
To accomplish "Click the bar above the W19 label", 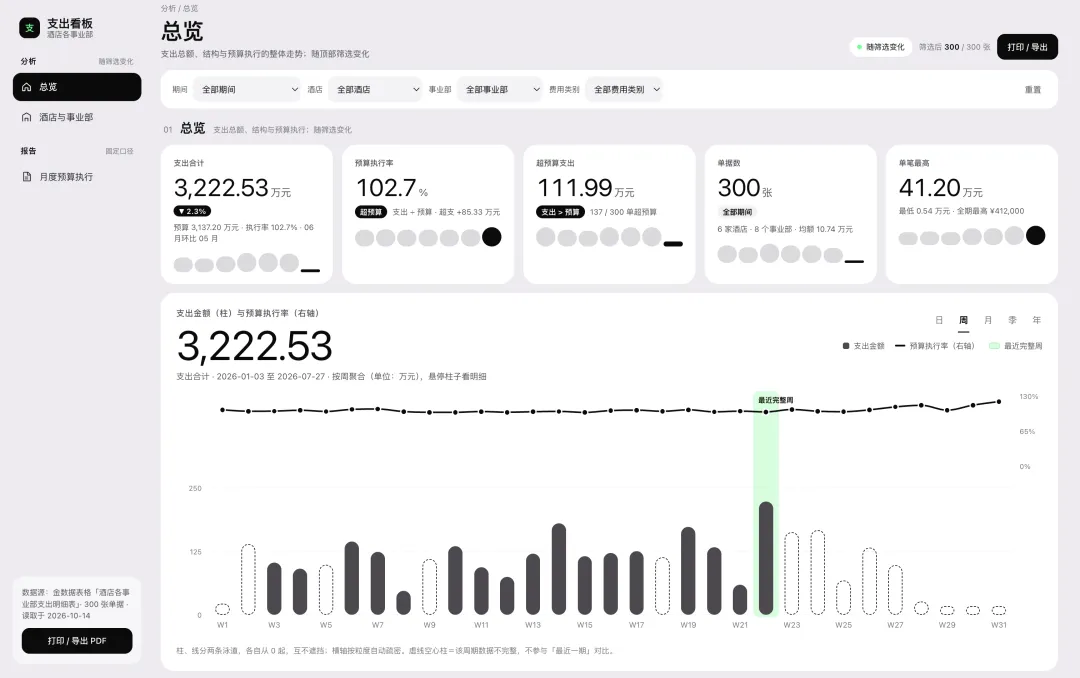I will (x=688, y=571).
